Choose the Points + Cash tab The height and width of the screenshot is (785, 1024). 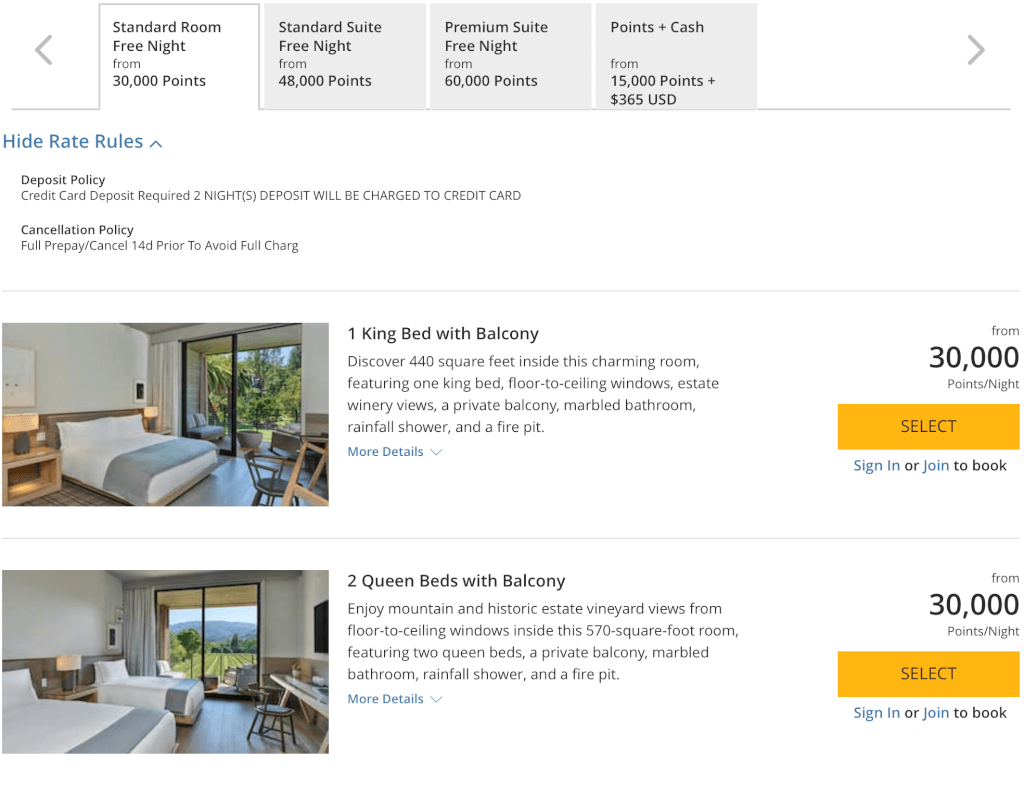click(677, 56)
